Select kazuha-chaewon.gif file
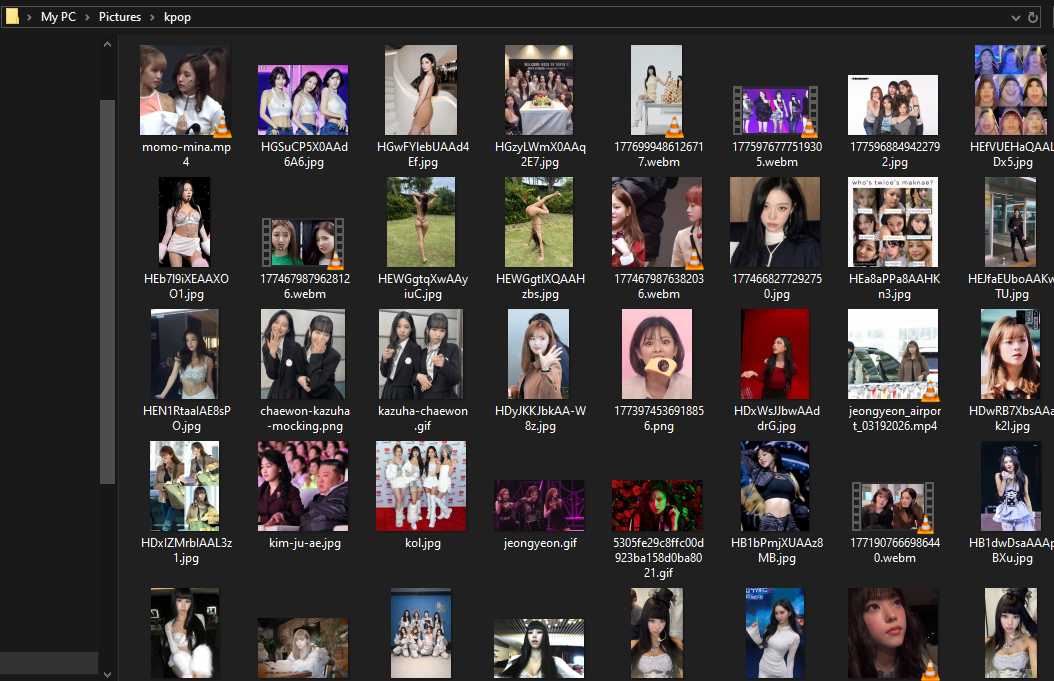 (421, 354)
